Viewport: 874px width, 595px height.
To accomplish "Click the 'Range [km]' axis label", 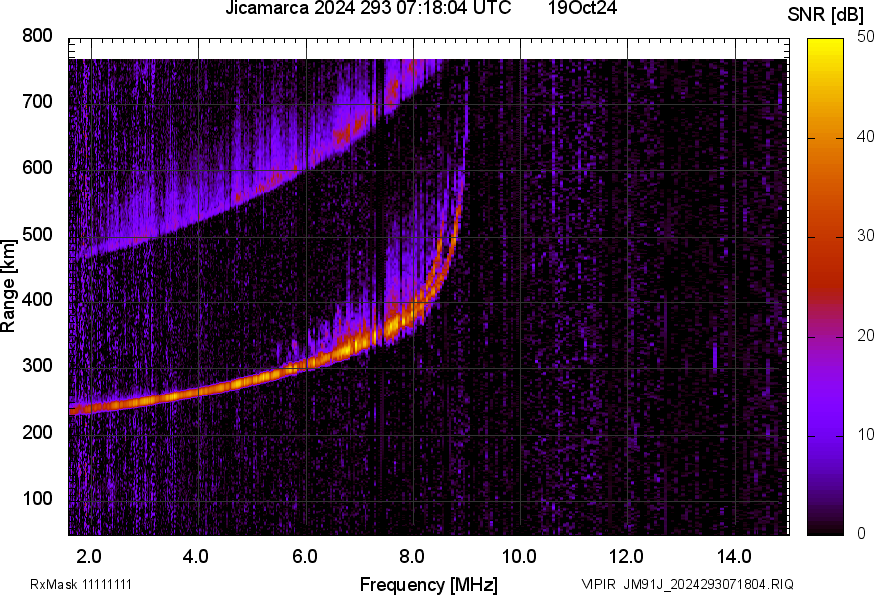I will pos(8,286).
